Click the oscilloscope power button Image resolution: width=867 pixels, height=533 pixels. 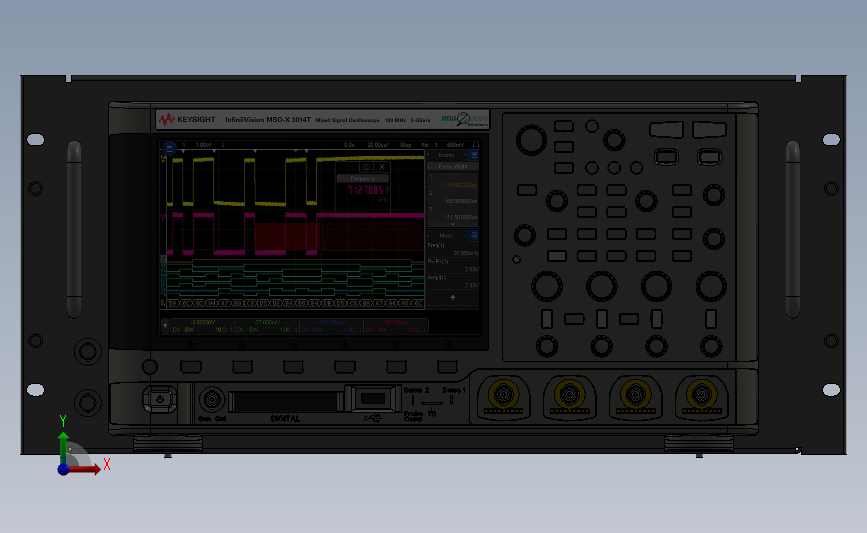pos(160,399)
